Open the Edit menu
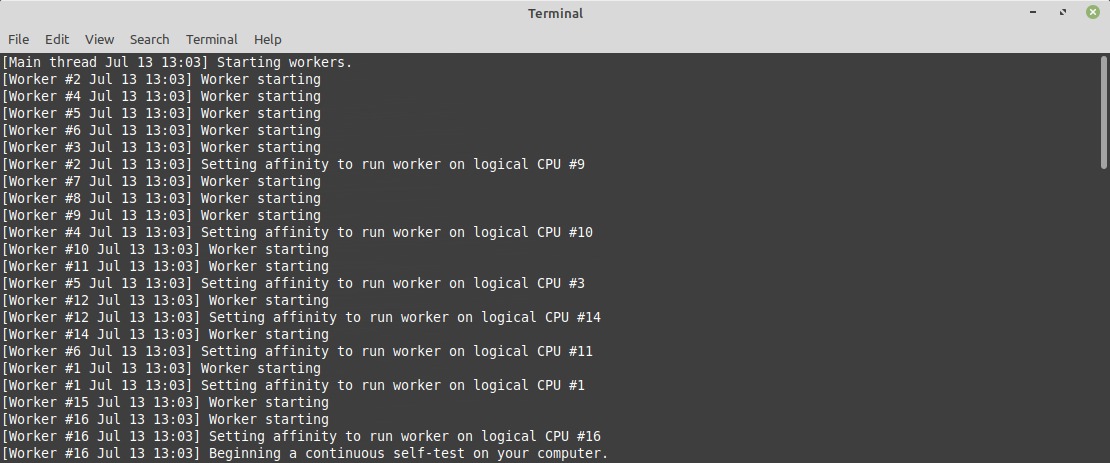Viewport: 1110px width, 463px height. click(57, 39)
